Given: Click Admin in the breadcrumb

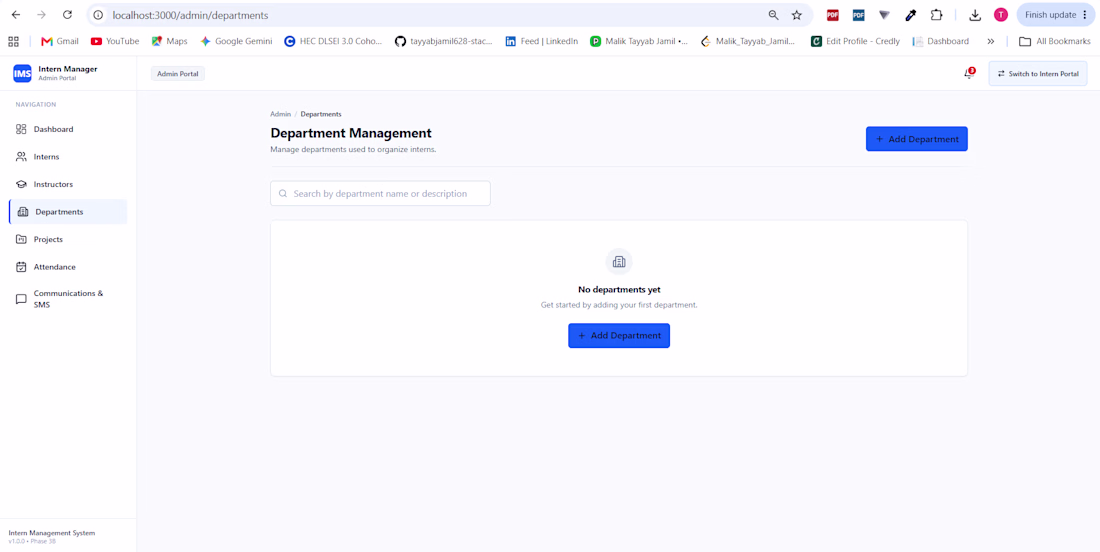Looking at the screenshot, I should pyautogui.click(x=281, y=114).
